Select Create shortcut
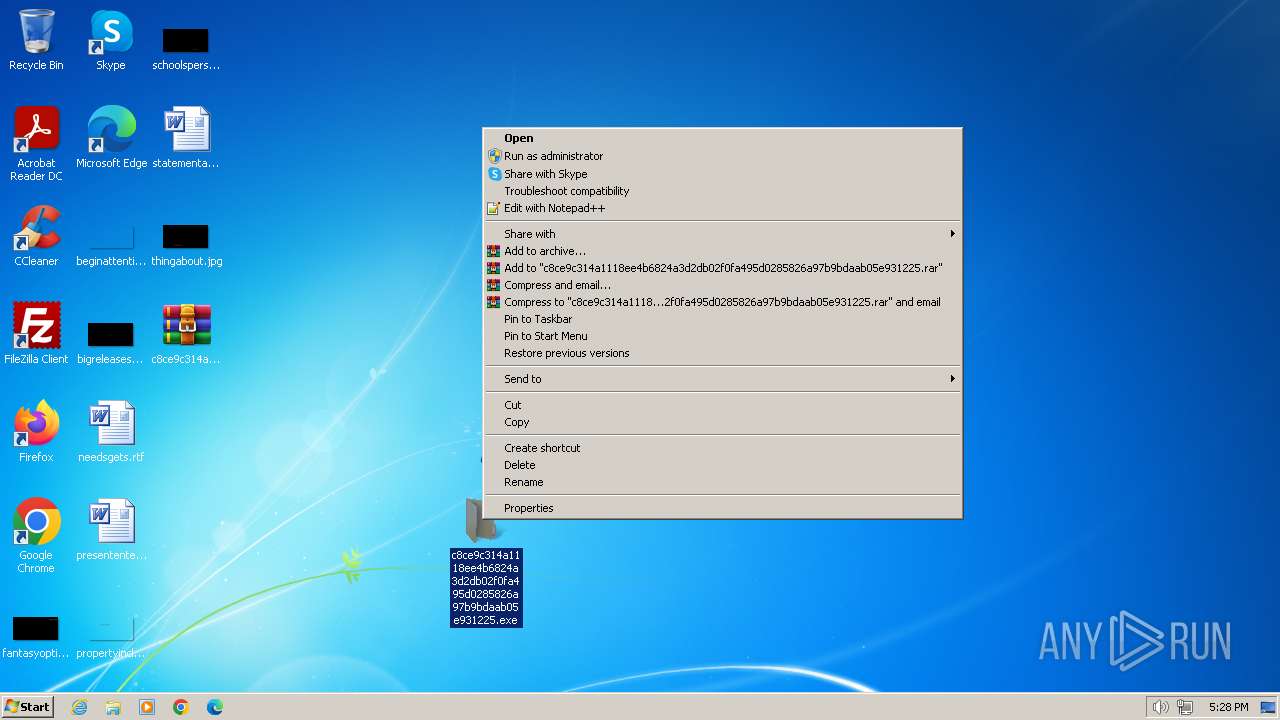Image resolution: width=1280 pixels, height=720 pixels. (722, 448)
